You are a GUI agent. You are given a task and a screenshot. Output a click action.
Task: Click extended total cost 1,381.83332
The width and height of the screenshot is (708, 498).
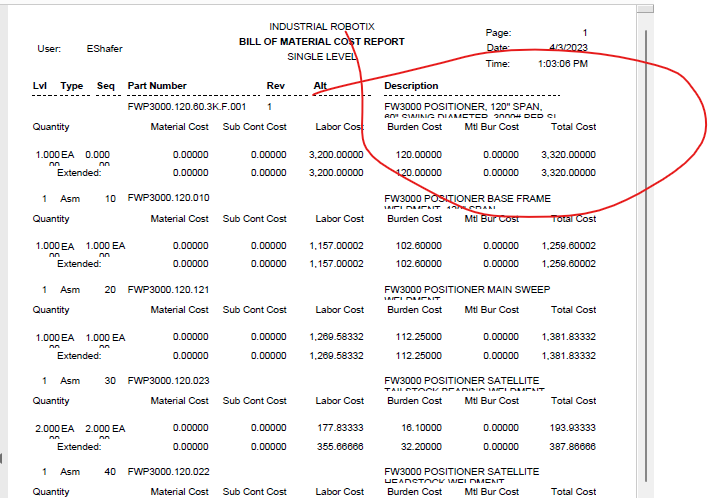568,356
